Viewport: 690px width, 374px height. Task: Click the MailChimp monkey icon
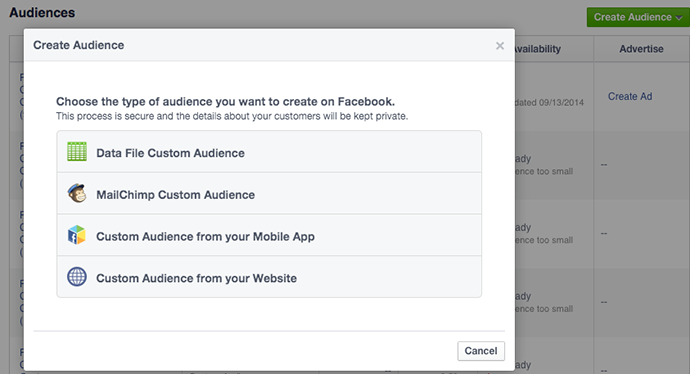pos(77,193)
